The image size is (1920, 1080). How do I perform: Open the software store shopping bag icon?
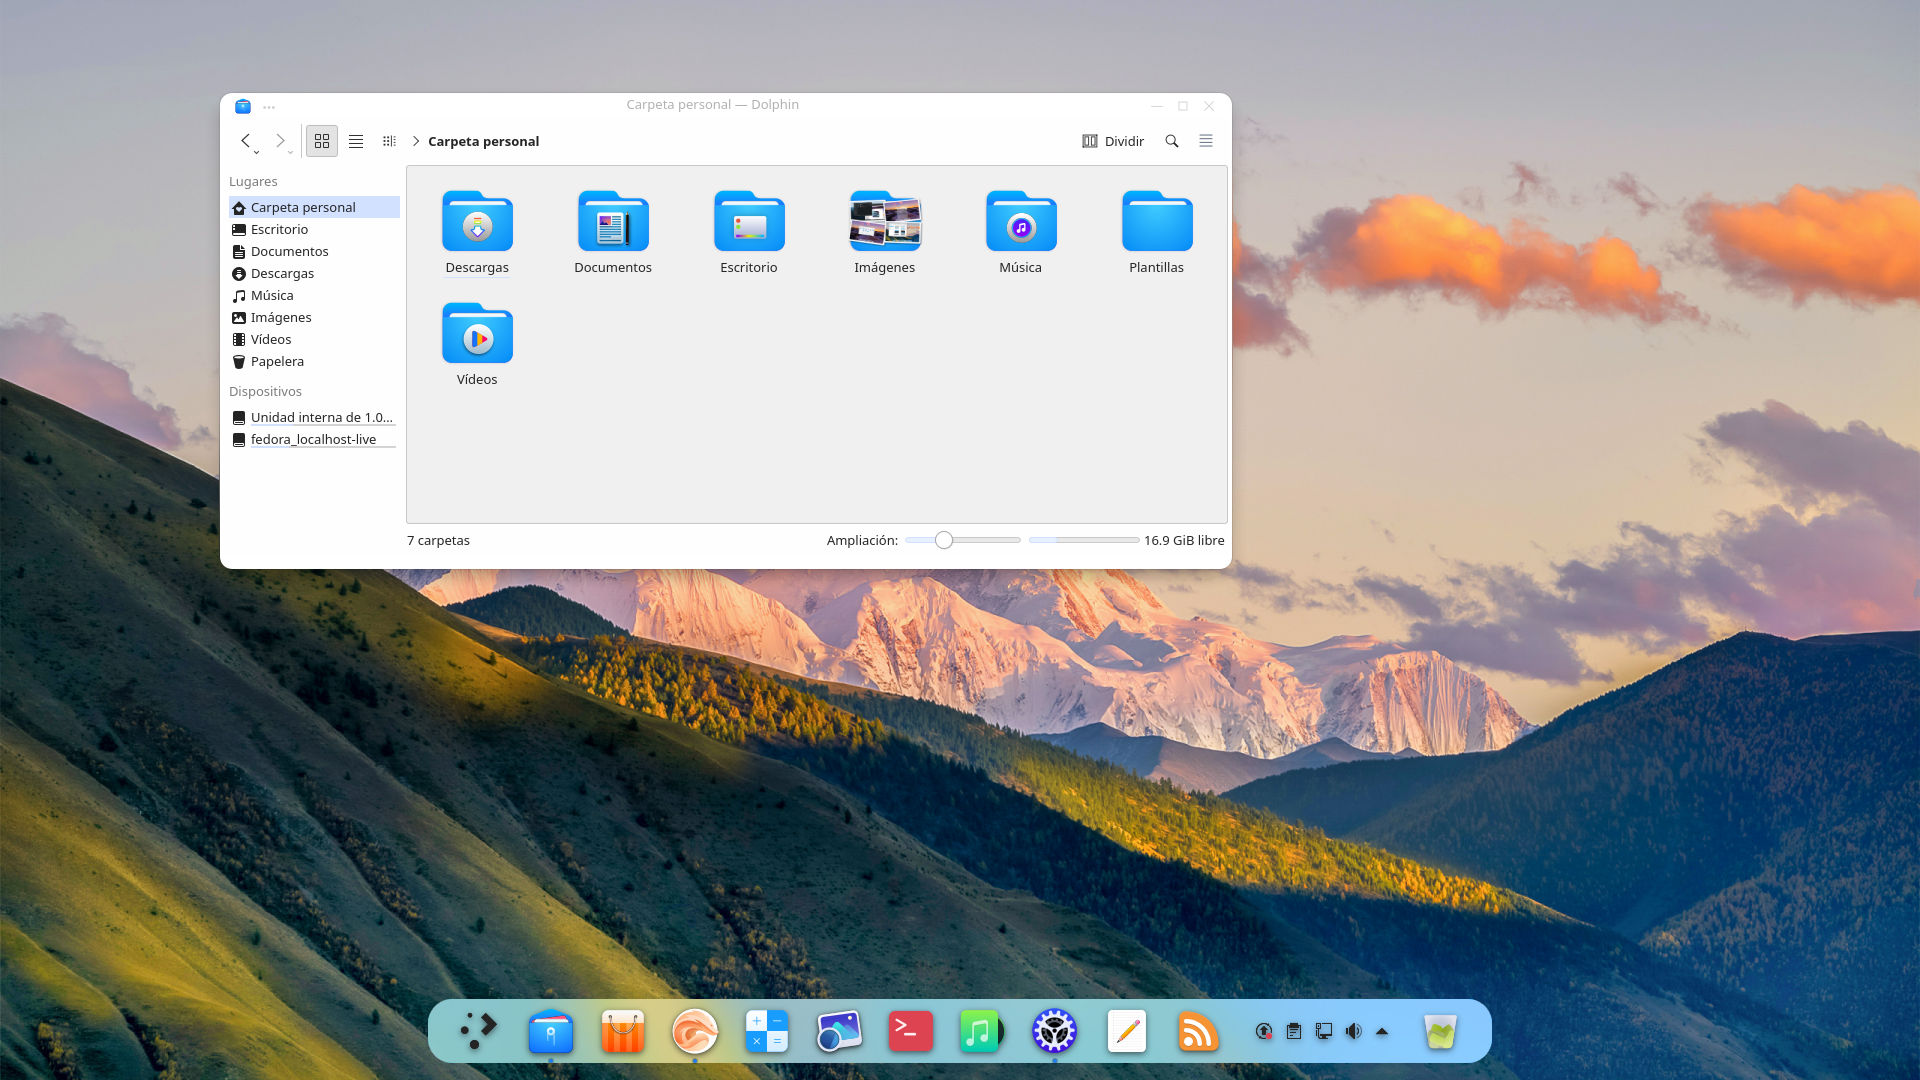point(623,1031)
